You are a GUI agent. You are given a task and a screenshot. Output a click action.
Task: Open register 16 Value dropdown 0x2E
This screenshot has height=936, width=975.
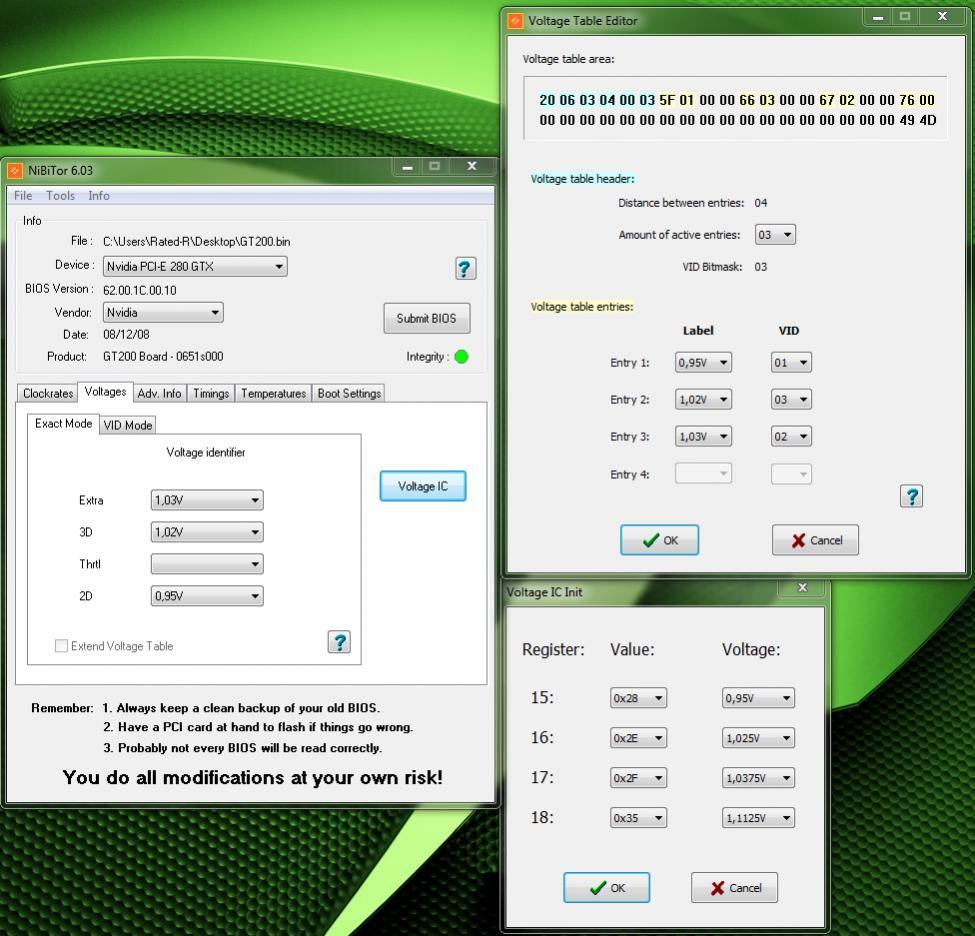[x=638, y=738]
